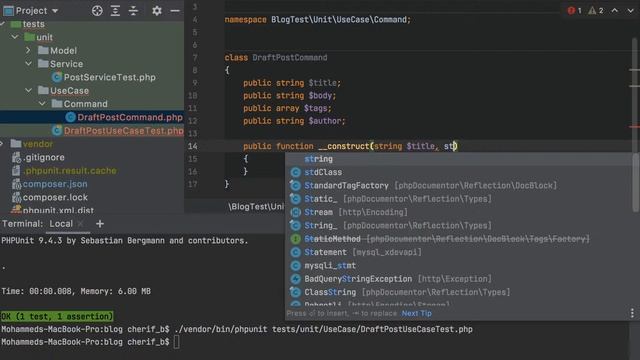Click the UseCase folder icon
The width and height of the screenshot is (640, 360).
click(43, 90)
